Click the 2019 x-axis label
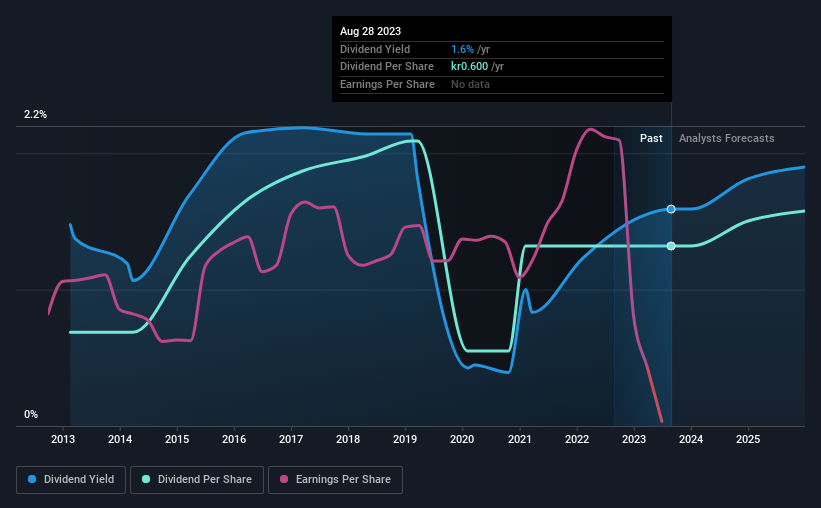The width and height of the screenshot is (821, 508). coord(405,439)
